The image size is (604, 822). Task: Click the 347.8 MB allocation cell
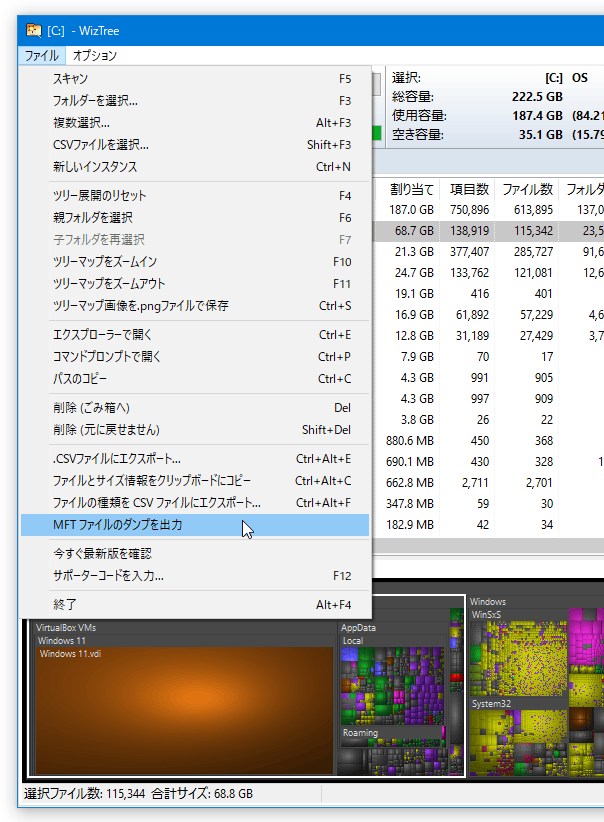click(410, 503)
